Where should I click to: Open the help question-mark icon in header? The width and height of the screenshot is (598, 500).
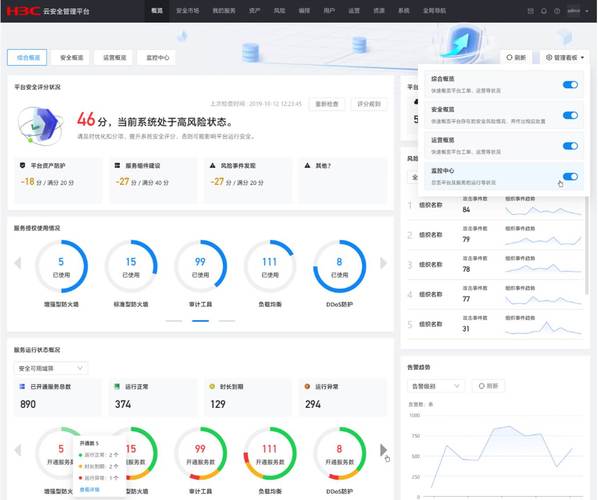tap(557, 11)
